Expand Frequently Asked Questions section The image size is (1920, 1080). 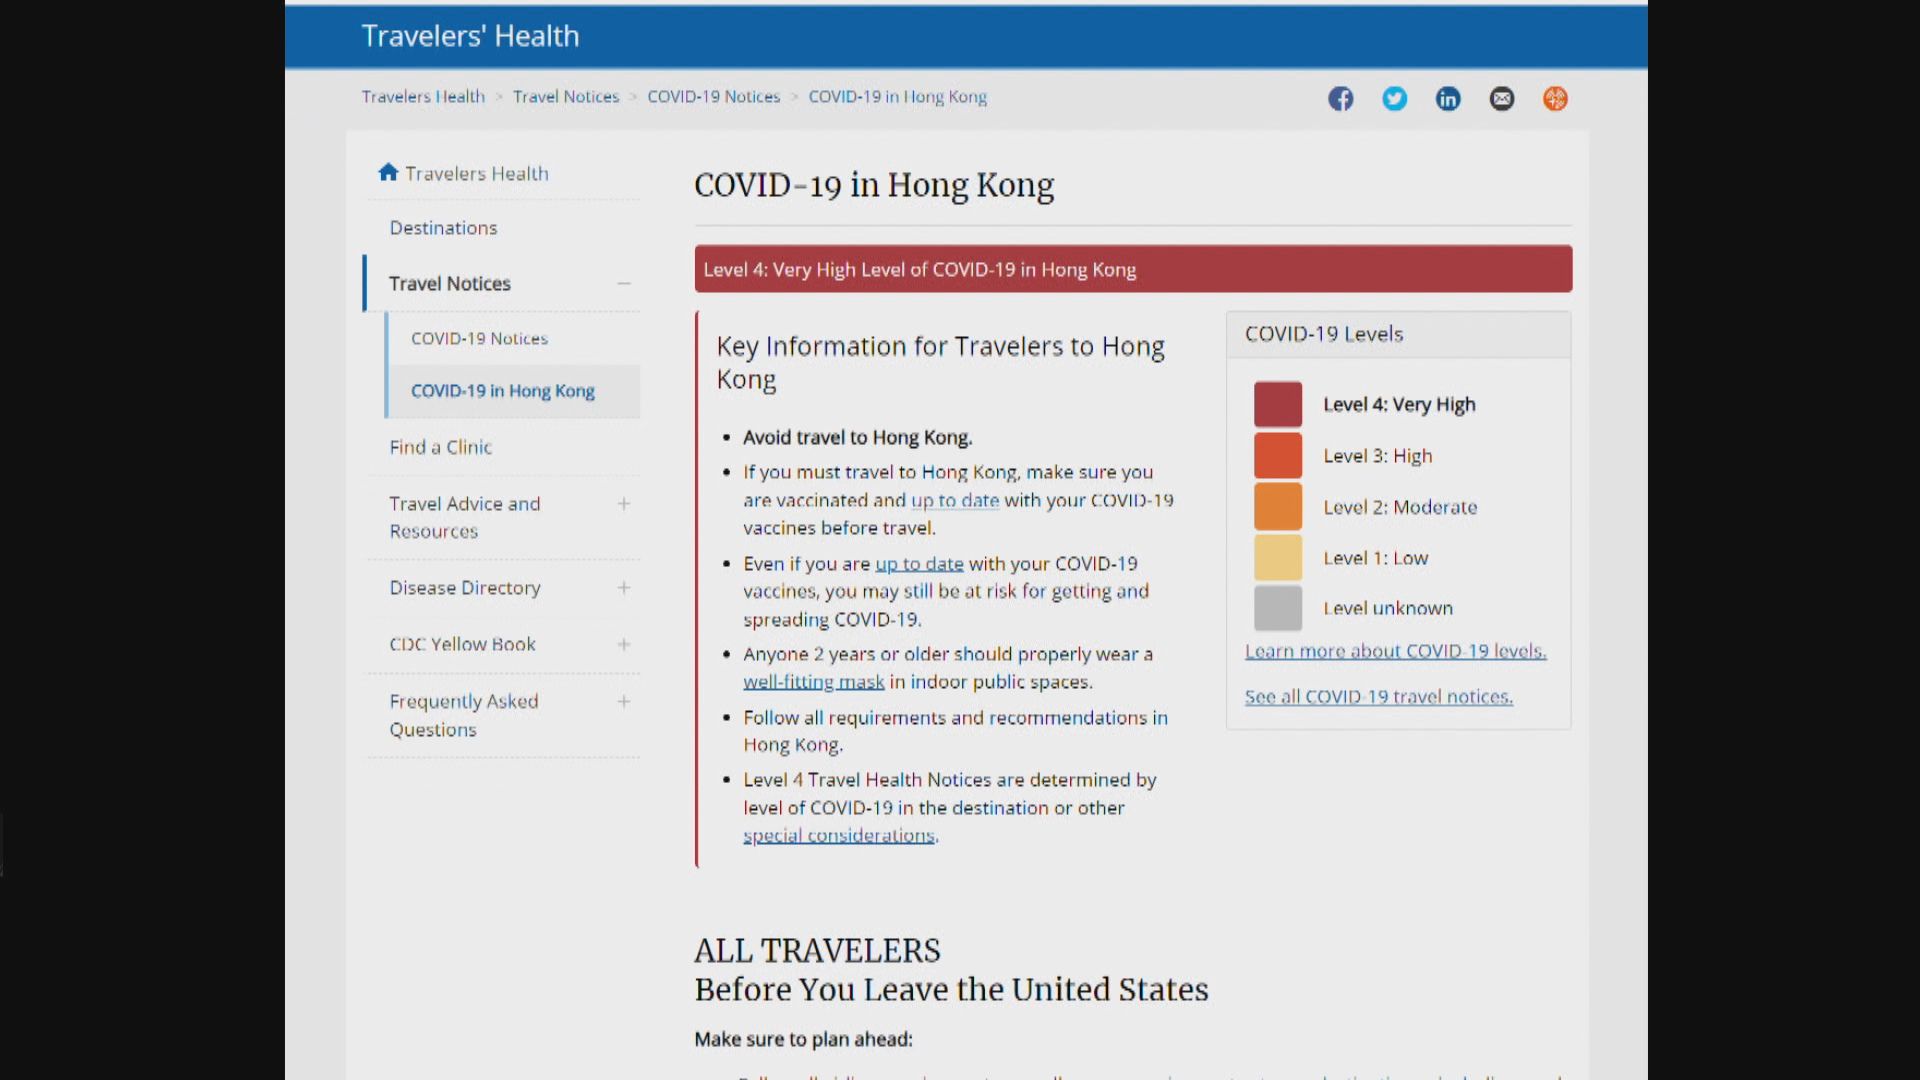coord(624,702)
